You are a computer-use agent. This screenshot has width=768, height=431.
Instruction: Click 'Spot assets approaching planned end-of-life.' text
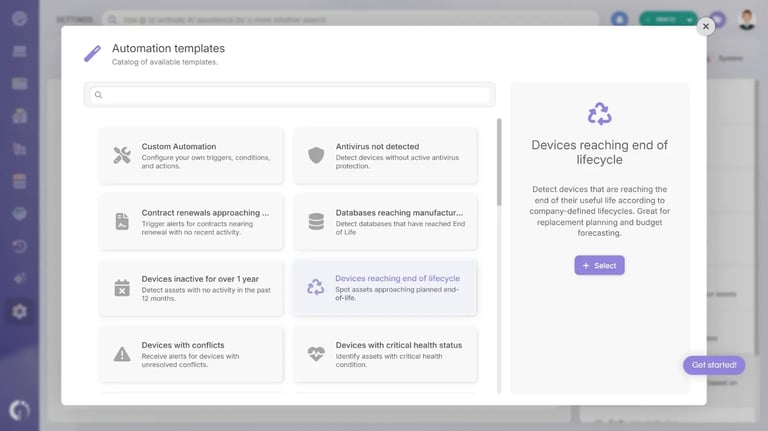(397, 293)
